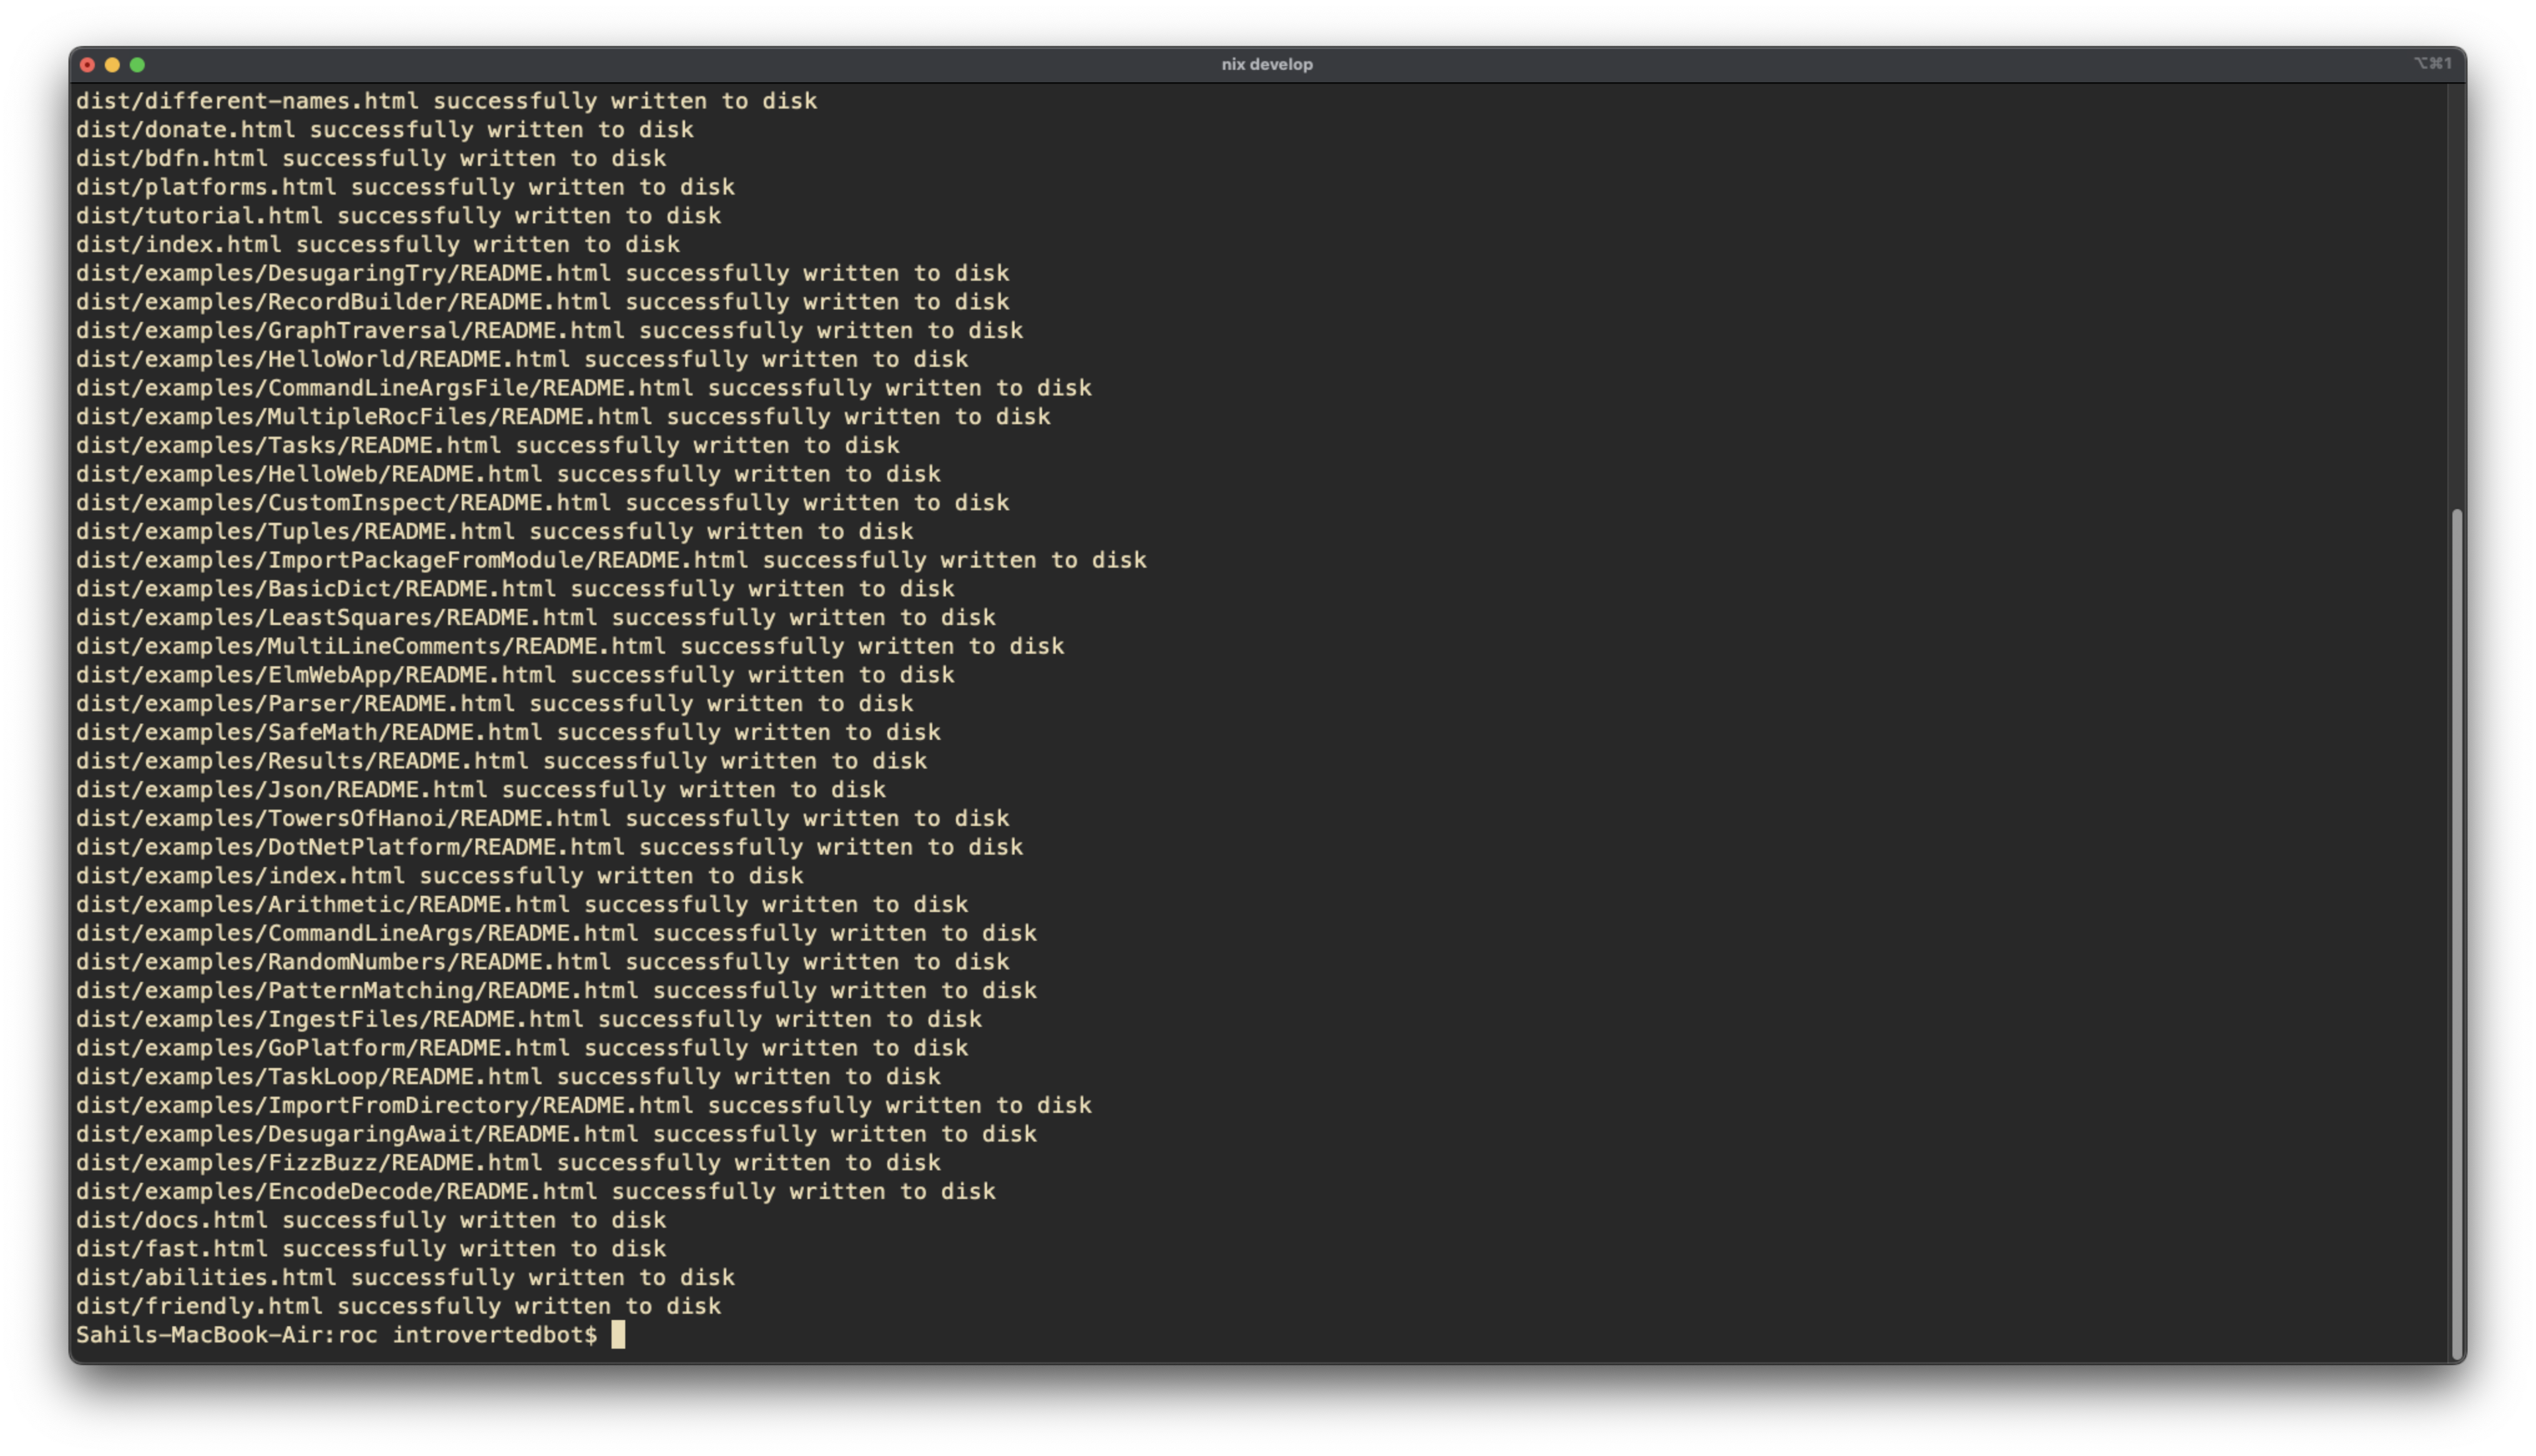Click the DesugaringAwait/README.html line

[557, 1134]
